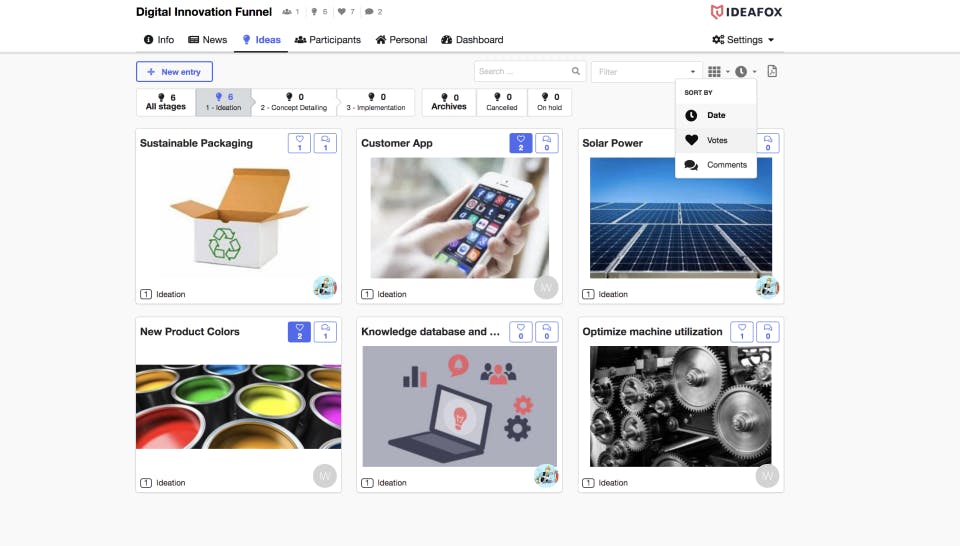Open comments on Optimize machine utilization
The width and height of the screenshot is (960, 546).
pos(768,332)
